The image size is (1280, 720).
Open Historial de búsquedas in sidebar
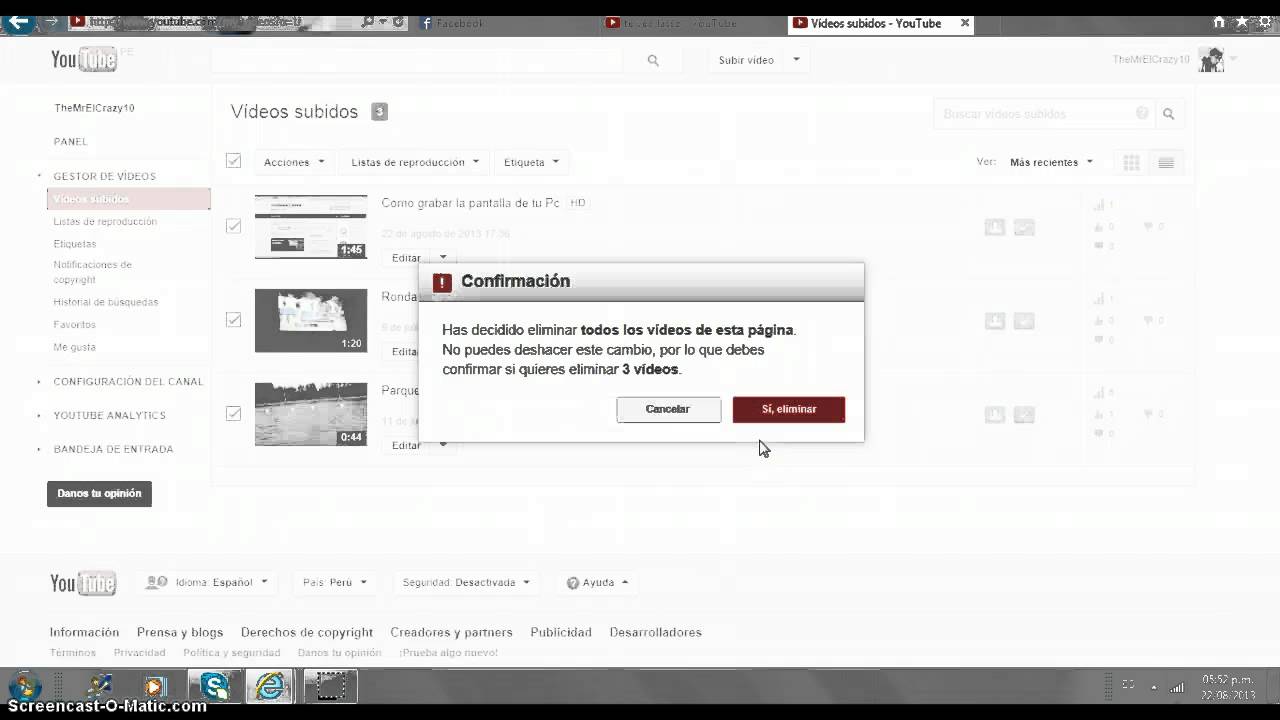pyautogui.click(x=106, y=302)
